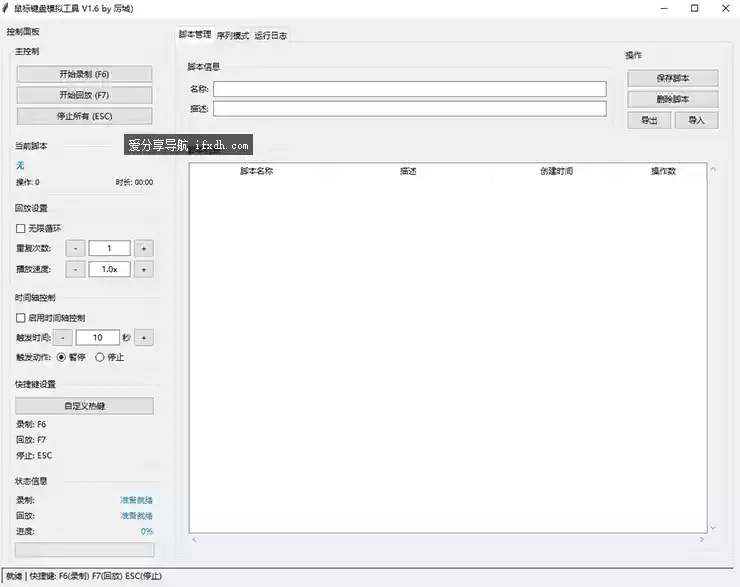The image size is (740, 587).
Task: Click the 导入 button
Action: 696,120
